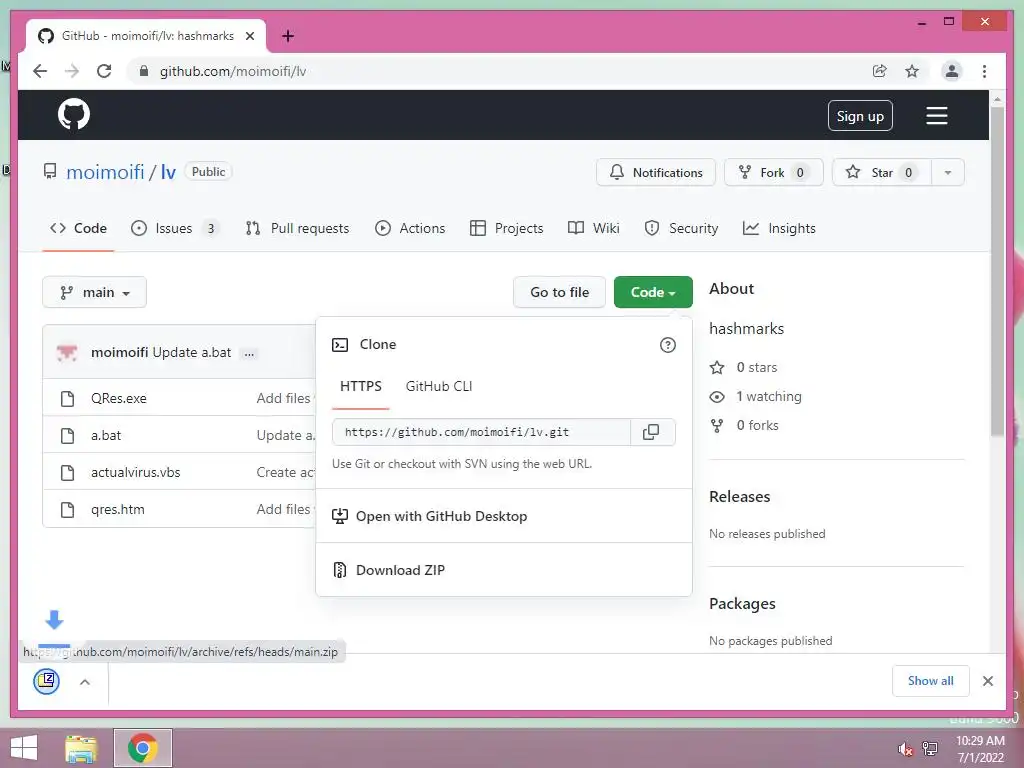1024x768 pixels.
Task: Click the moimoifi avatar in commit row
Action: 67,353
